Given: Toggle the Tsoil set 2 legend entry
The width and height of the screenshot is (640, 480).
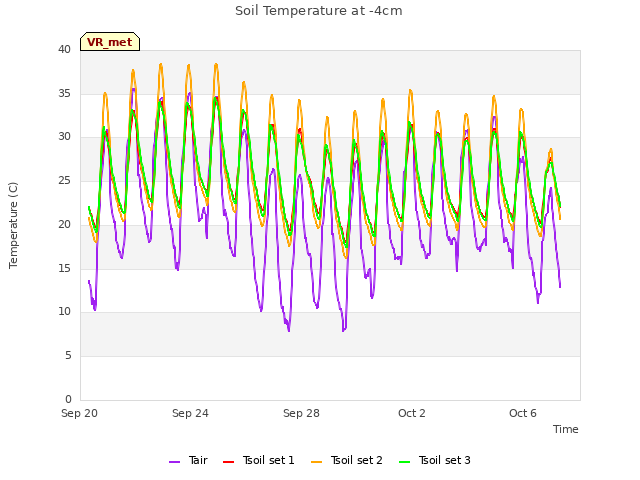Looking at the screenshot, I should [347, 460].
